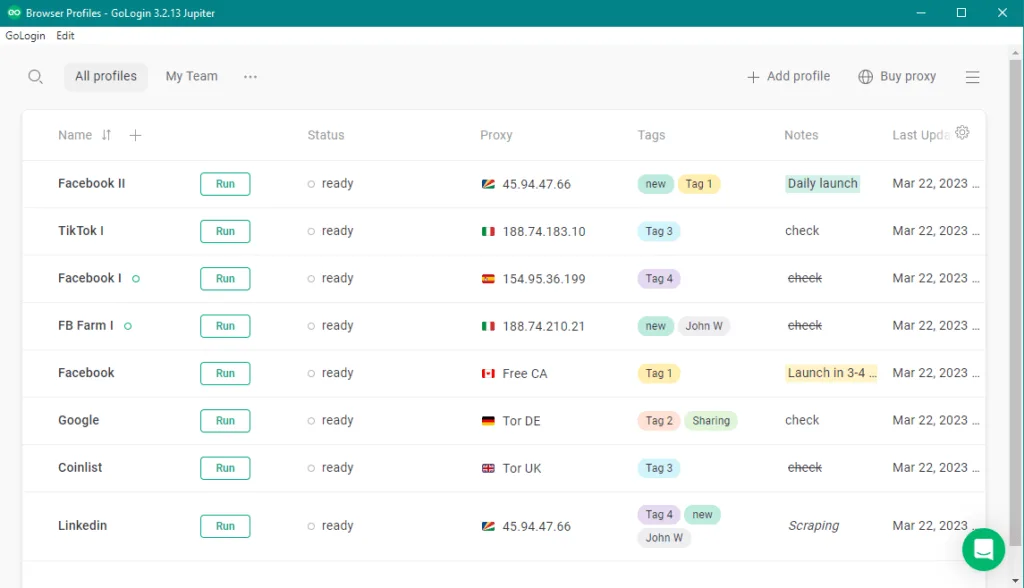
Task: Click green circle indicator next to FB Farm I
Action: click(x=128, y=326)
